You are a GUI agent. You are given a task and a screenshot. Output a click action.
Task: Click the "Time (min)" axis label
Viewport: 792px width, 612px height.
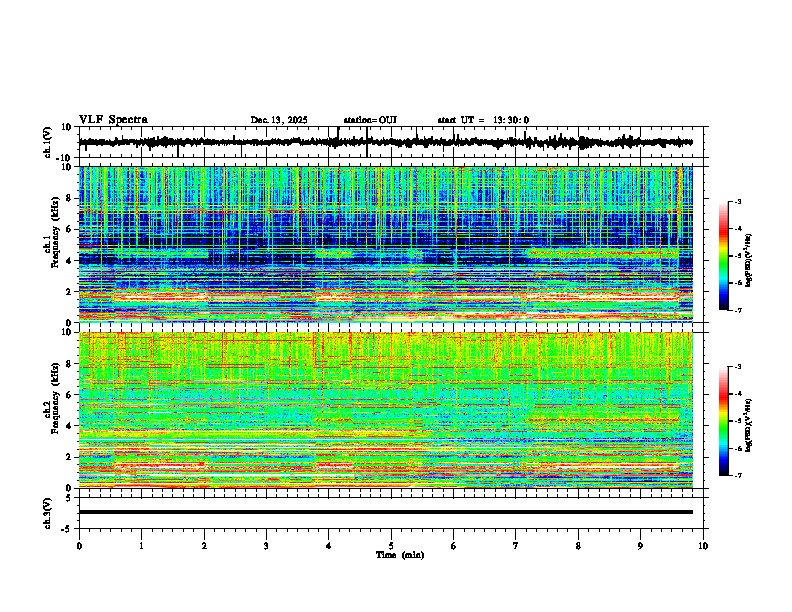[x=400, y=555]
